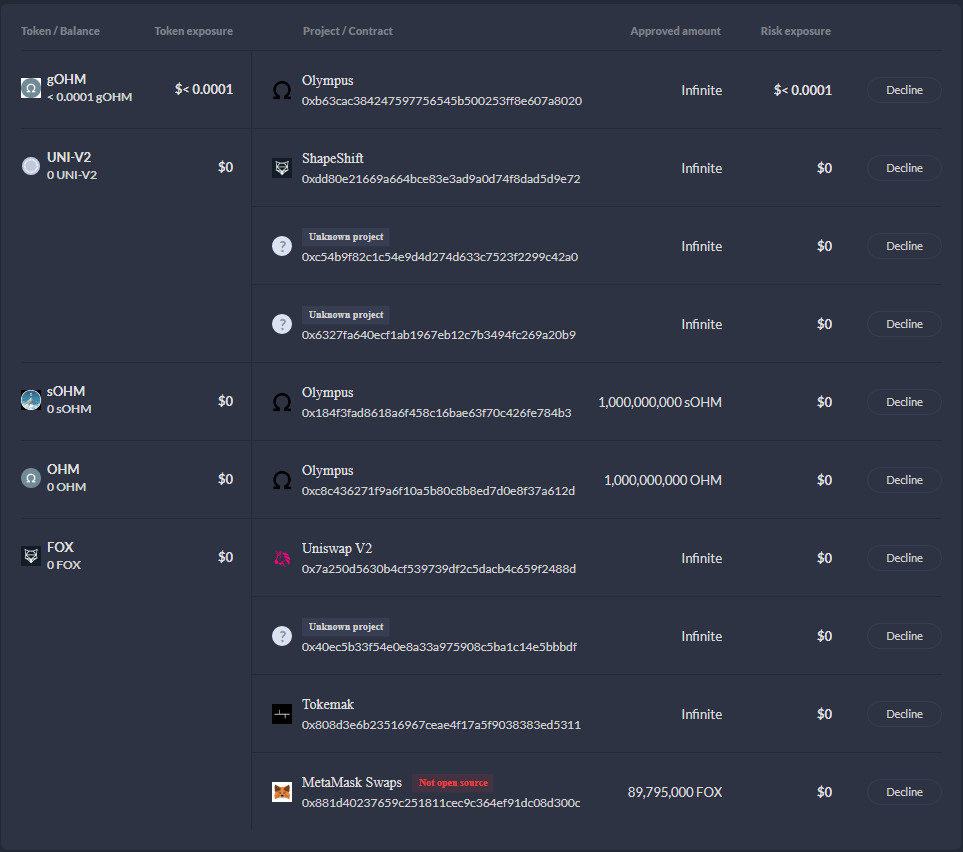Click the gOHM token icon
The width and height of the screenshot is (963, 852).
pyautogui.click(x=31, y=88)
